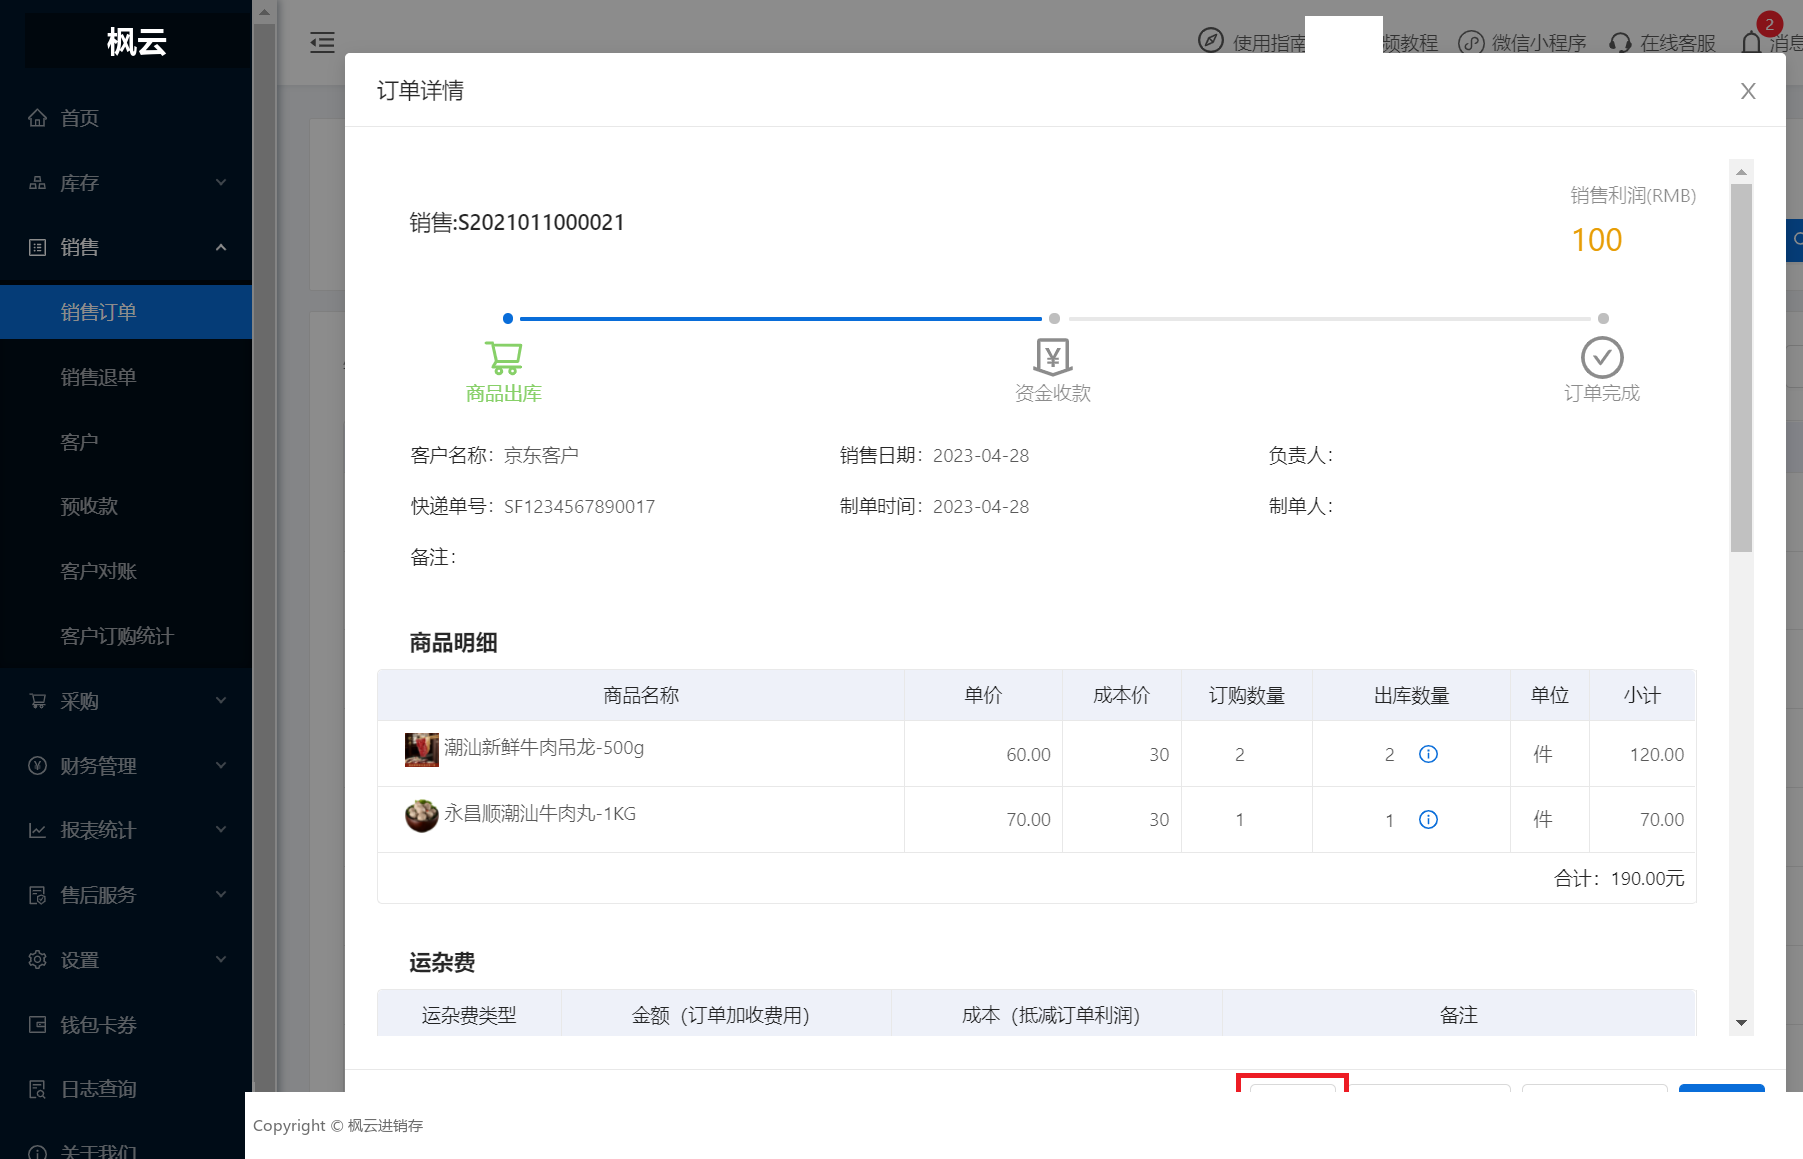Select 销售订单 submenu item
The height and width of the screenshot is (1159, 1803).
126,312
